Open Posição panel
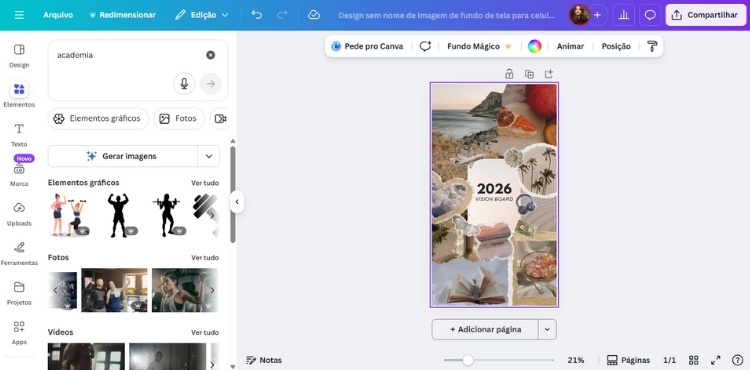The image size is (750, 370). coord(616,46)
